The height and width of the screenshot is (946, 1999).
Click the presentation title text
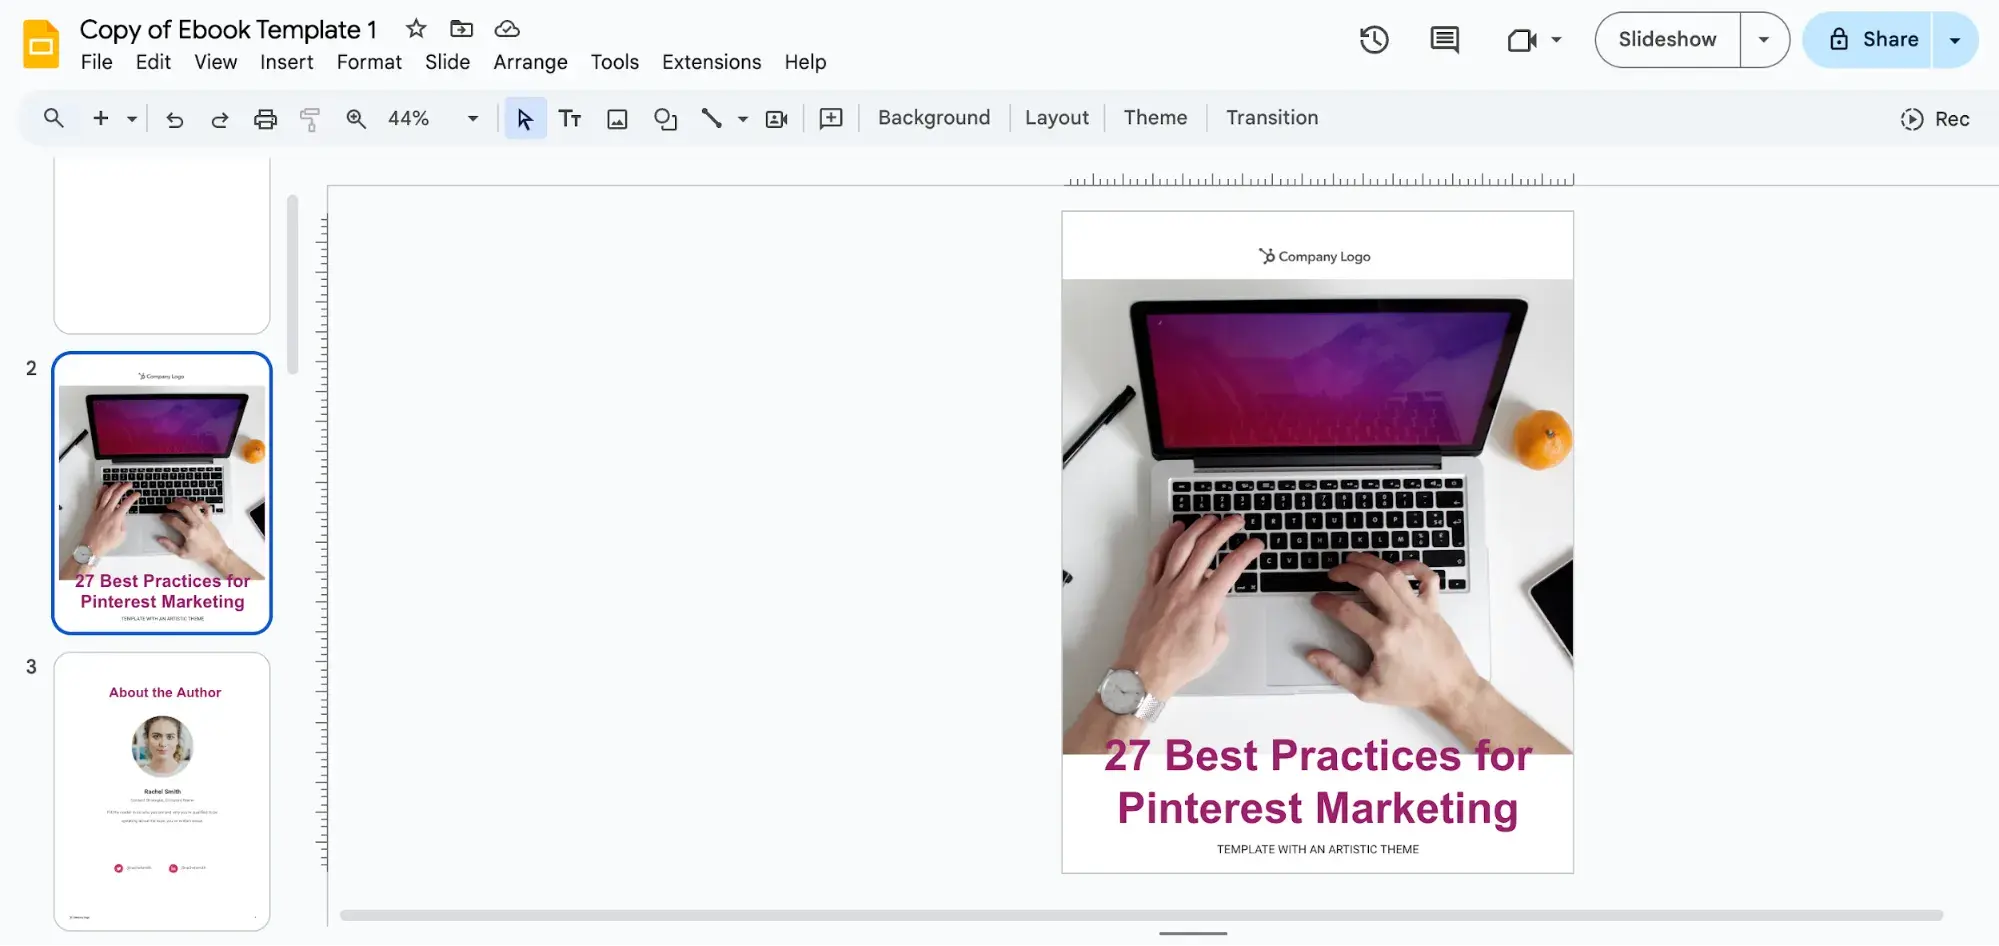[228, 30]
